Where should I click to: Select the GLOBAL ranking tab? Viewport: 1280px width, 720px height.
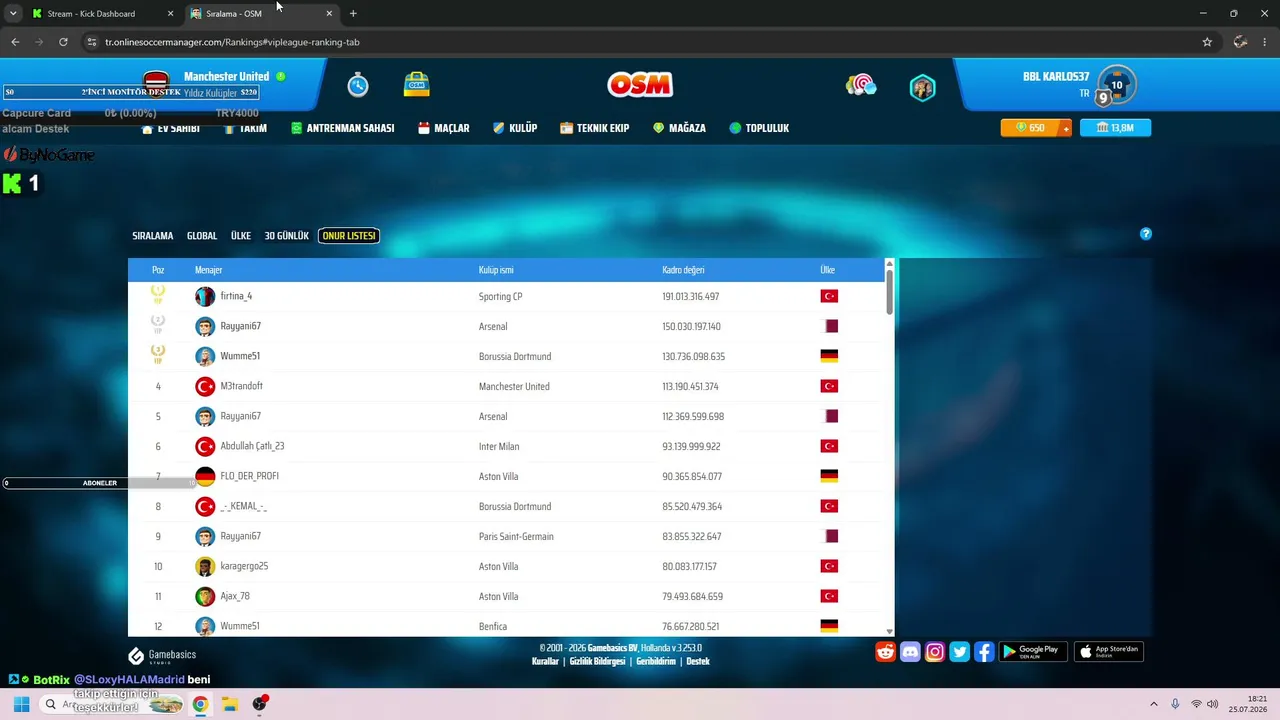point(202,236)
